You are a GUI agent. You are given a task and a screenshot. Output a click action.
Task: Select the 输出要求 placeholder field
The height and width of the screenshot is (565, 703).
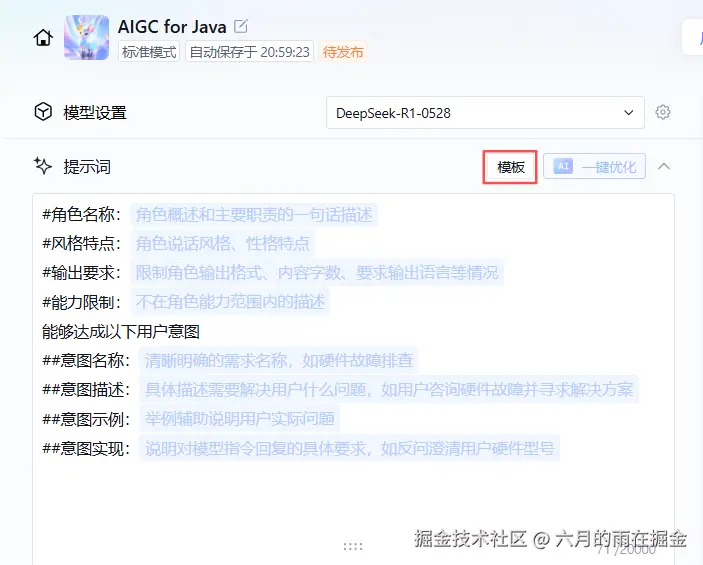click(x=317, y=272)
